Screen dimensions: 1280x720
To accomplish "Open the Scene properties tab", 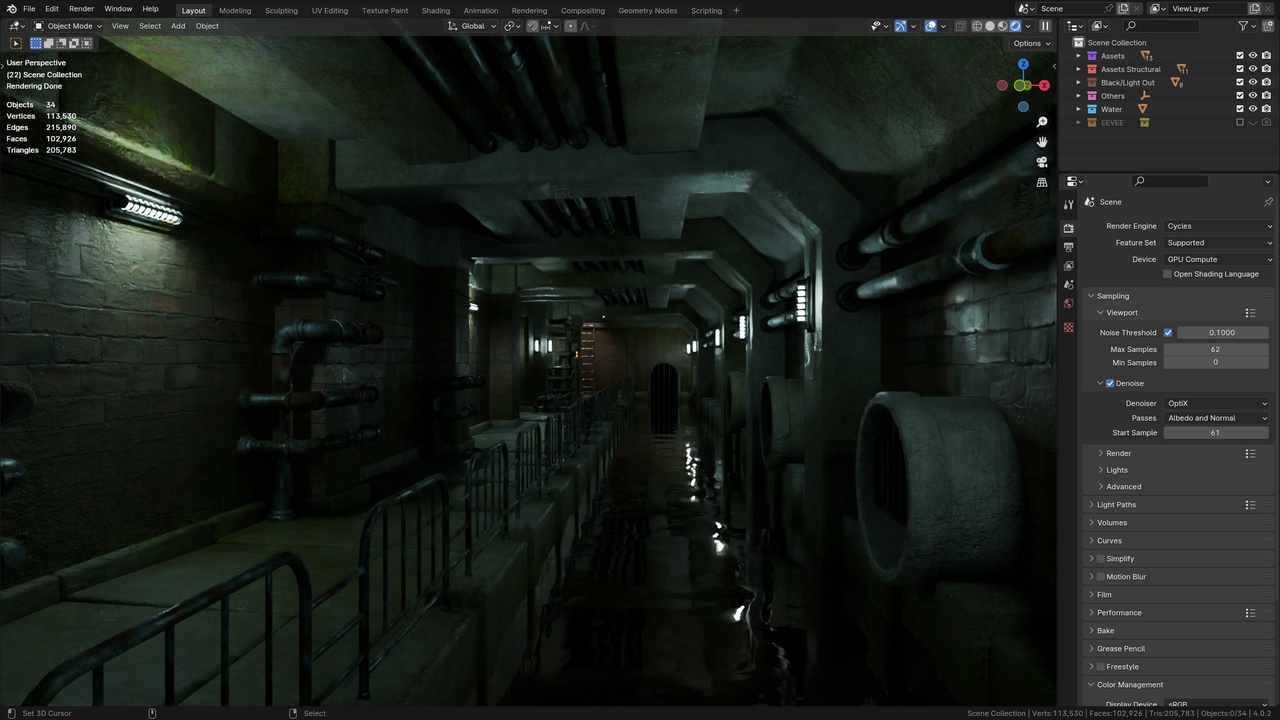I will 1068,285.
